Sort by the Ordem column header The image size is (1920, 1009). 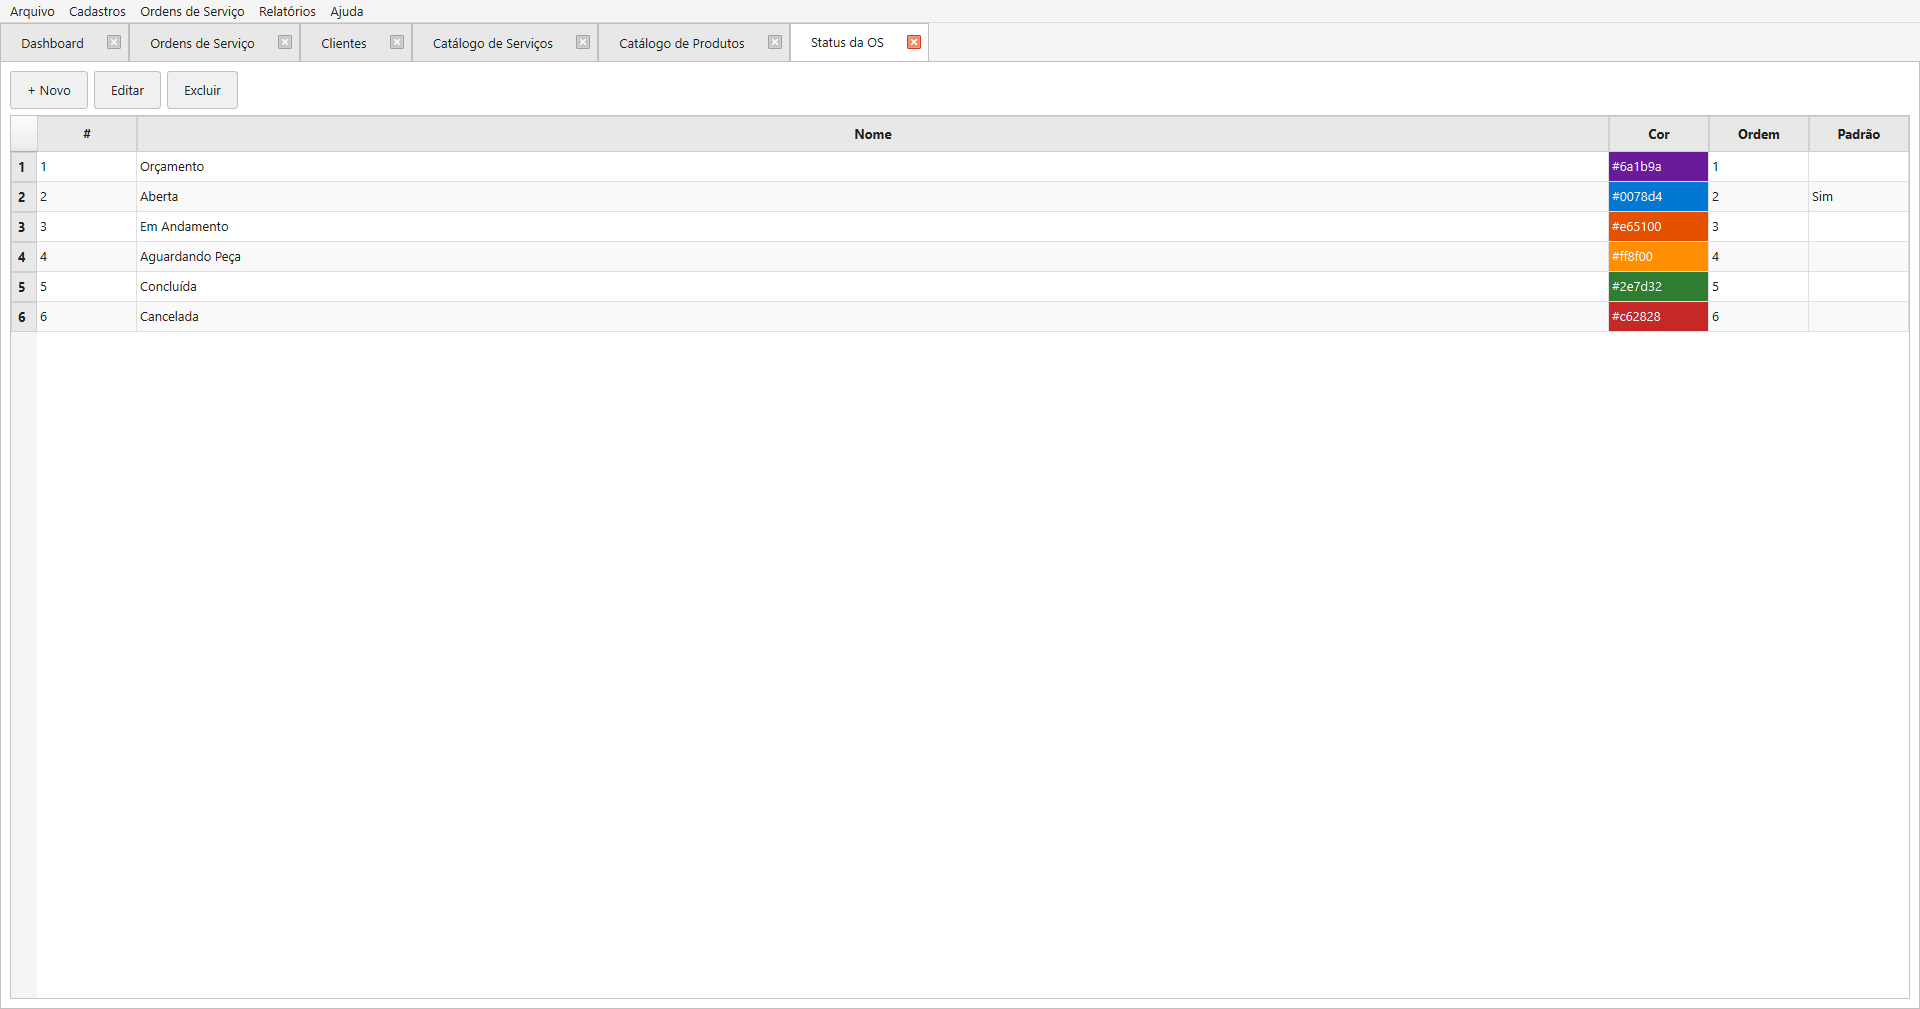[x=1759, y=134]
